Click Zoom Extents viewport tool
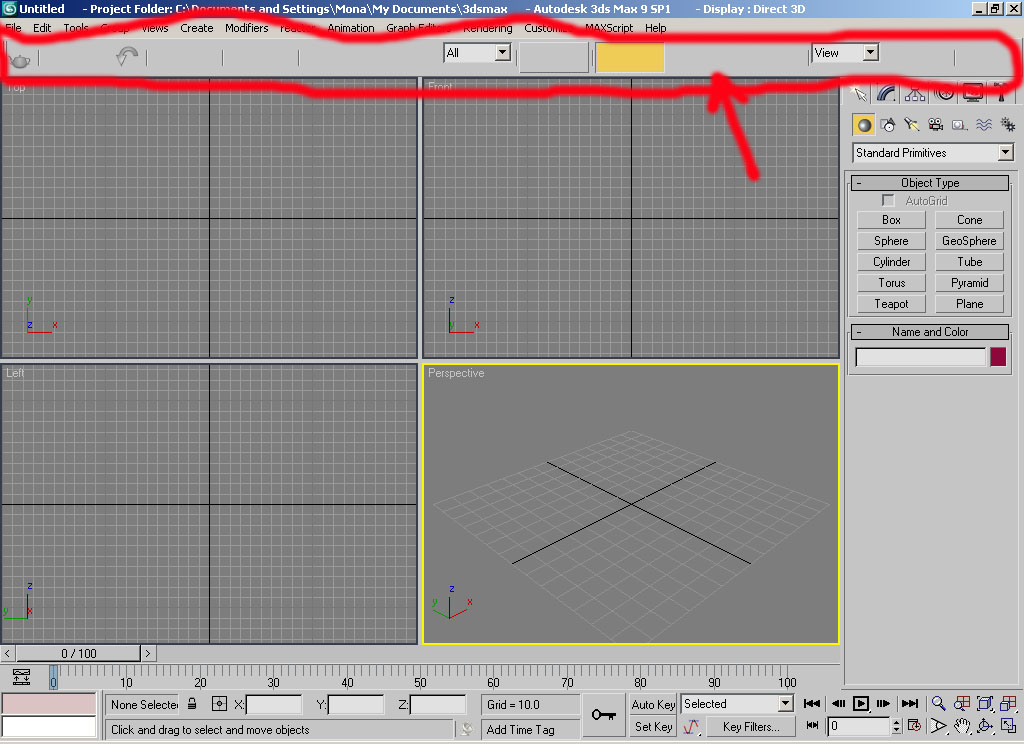Viewport: 1024px width, 744px height. pos(985,704)
